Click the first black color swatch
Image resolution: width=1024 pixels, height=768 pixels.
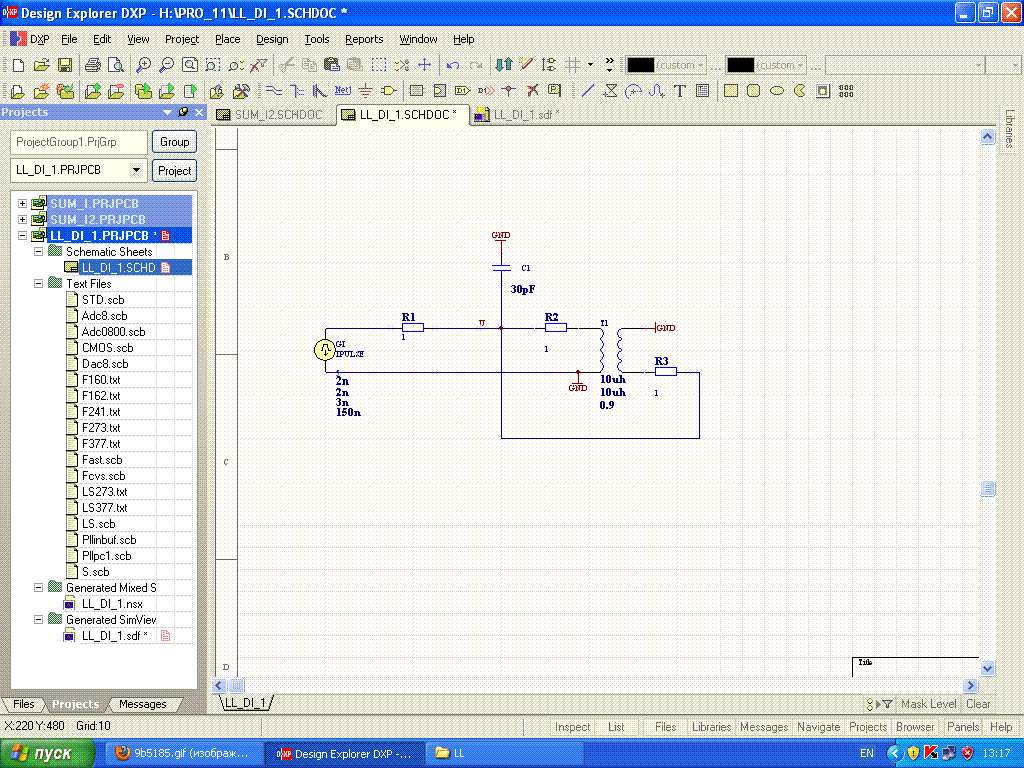640,65
